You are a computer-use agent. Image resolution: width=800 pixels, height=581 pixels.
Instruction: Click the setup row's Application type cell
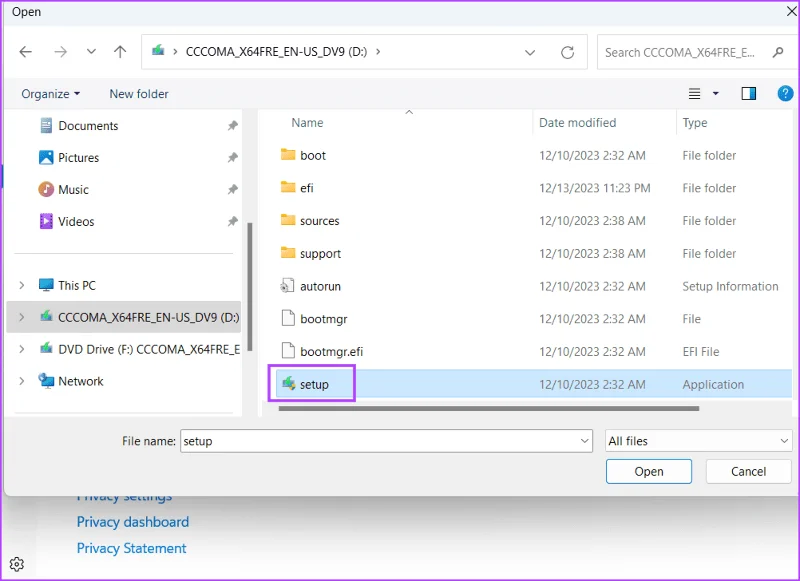click(x=713, y=385)
